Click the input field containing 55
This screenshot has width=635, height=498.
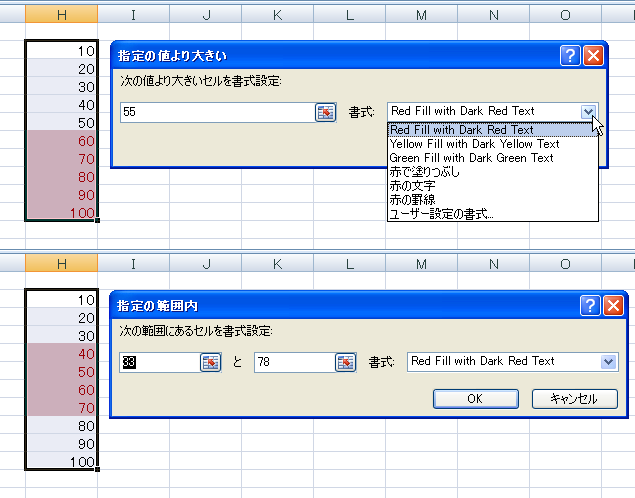tap(215, 113)
